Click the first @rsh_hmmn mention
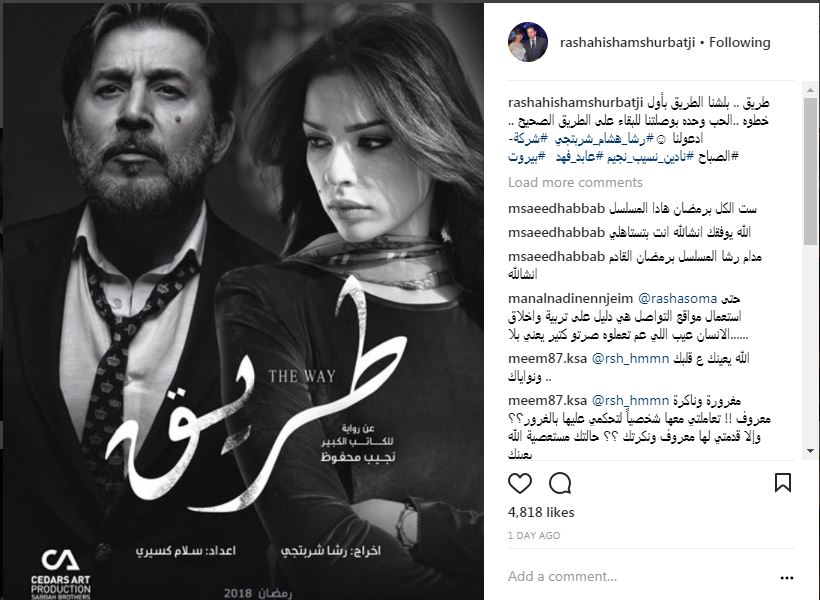Viewport: 820px width, 600px height. [x=630, y=358]
